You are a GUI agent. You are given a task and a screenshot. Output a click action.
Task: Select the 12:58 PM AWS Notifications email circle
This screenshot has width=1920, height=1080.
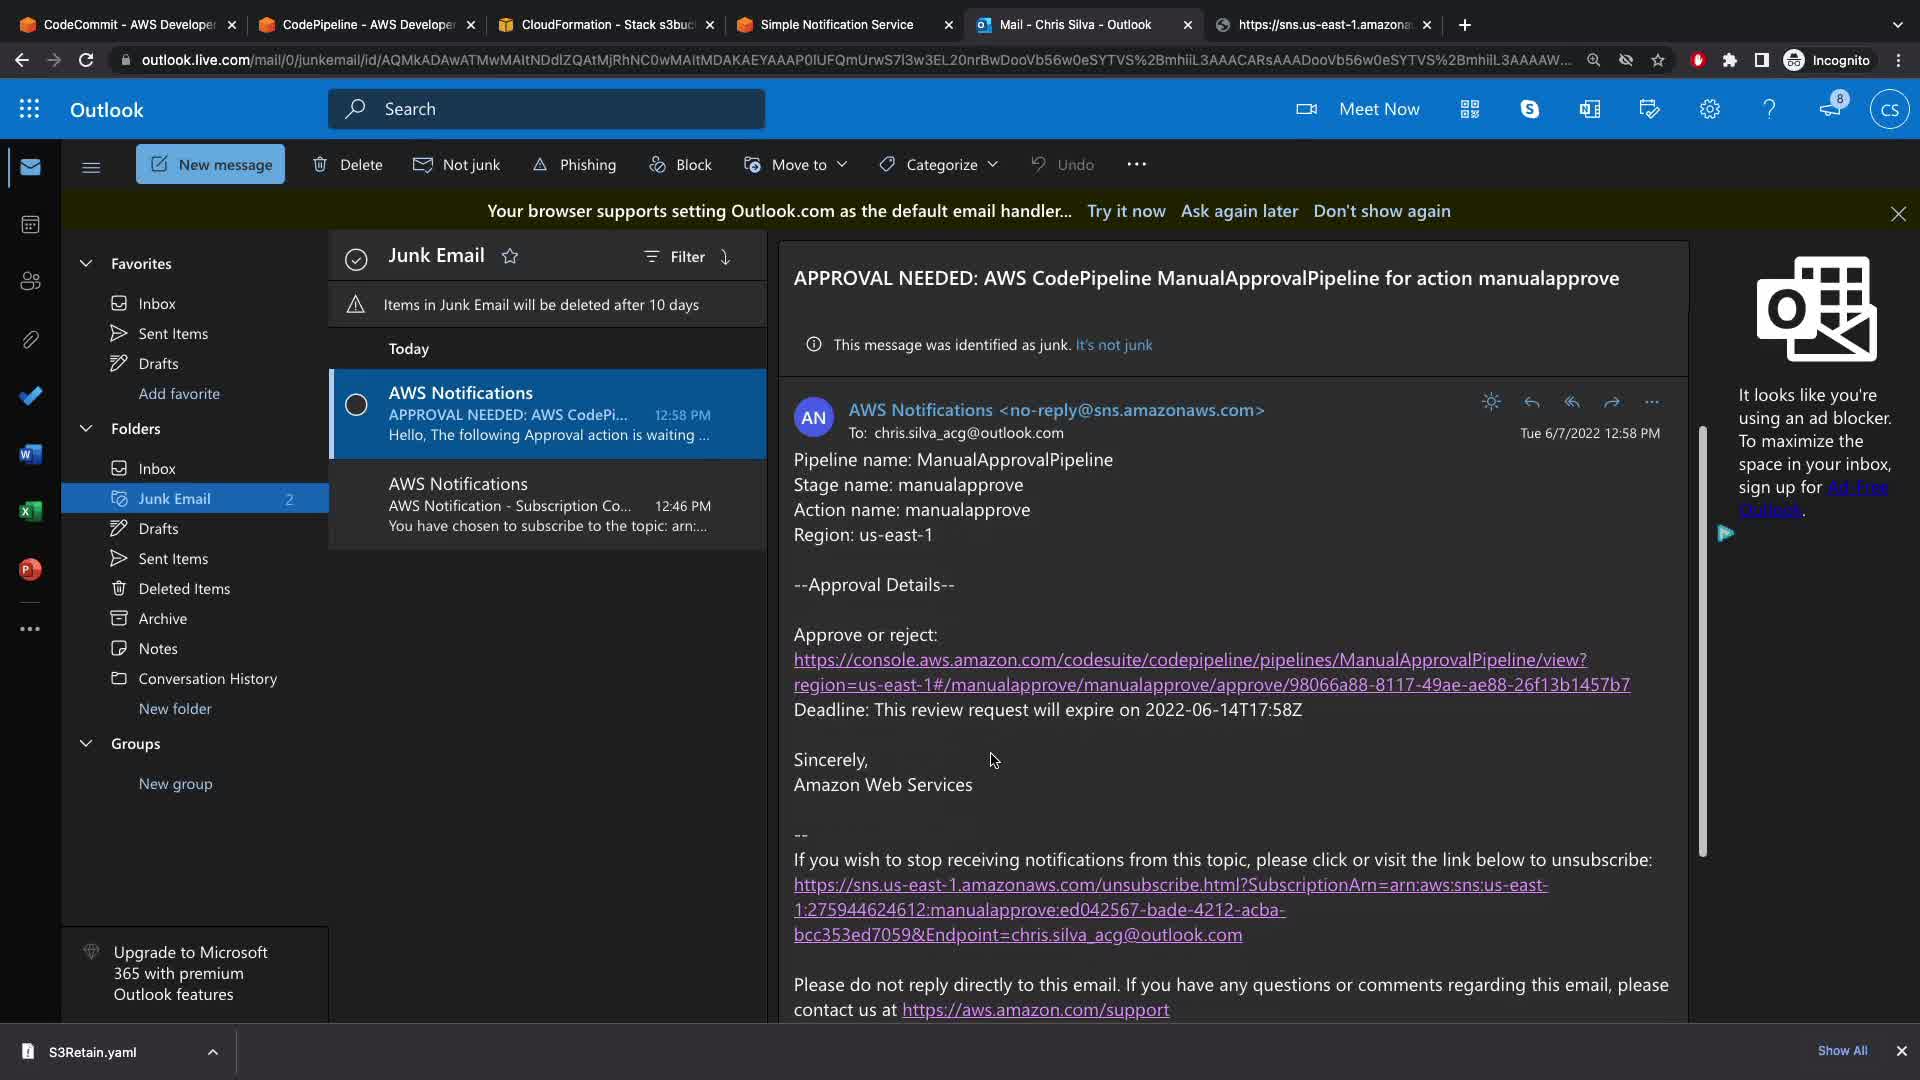(x=356, y=405)
